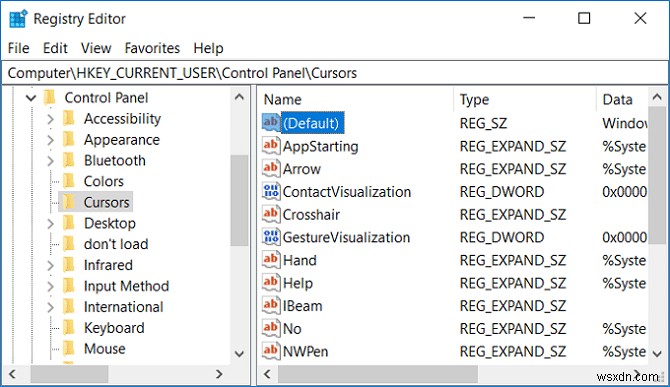Click the DWORD icon beside ContactVisualization
Viewport: 670px width, 387px height.
coord(271,191)
